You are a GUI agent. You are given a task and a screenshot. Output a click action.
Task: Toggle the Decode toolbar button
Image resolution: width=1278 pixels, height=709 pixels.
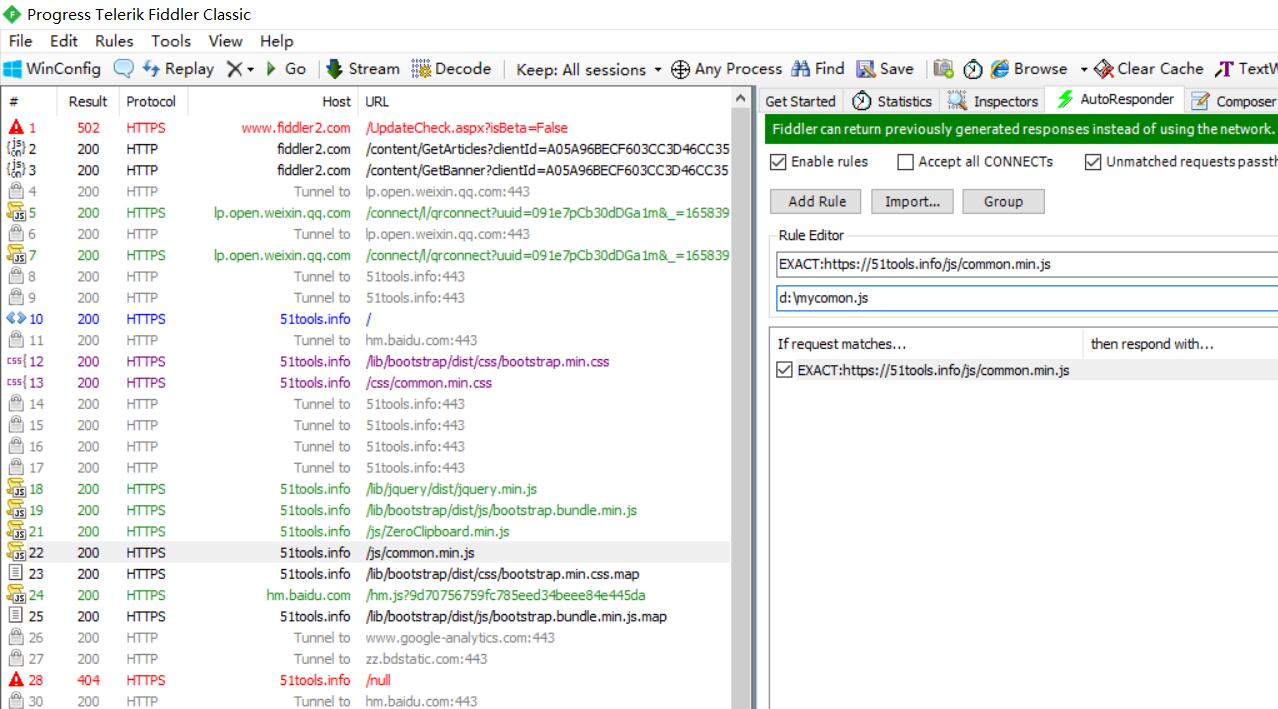(421, 69)
